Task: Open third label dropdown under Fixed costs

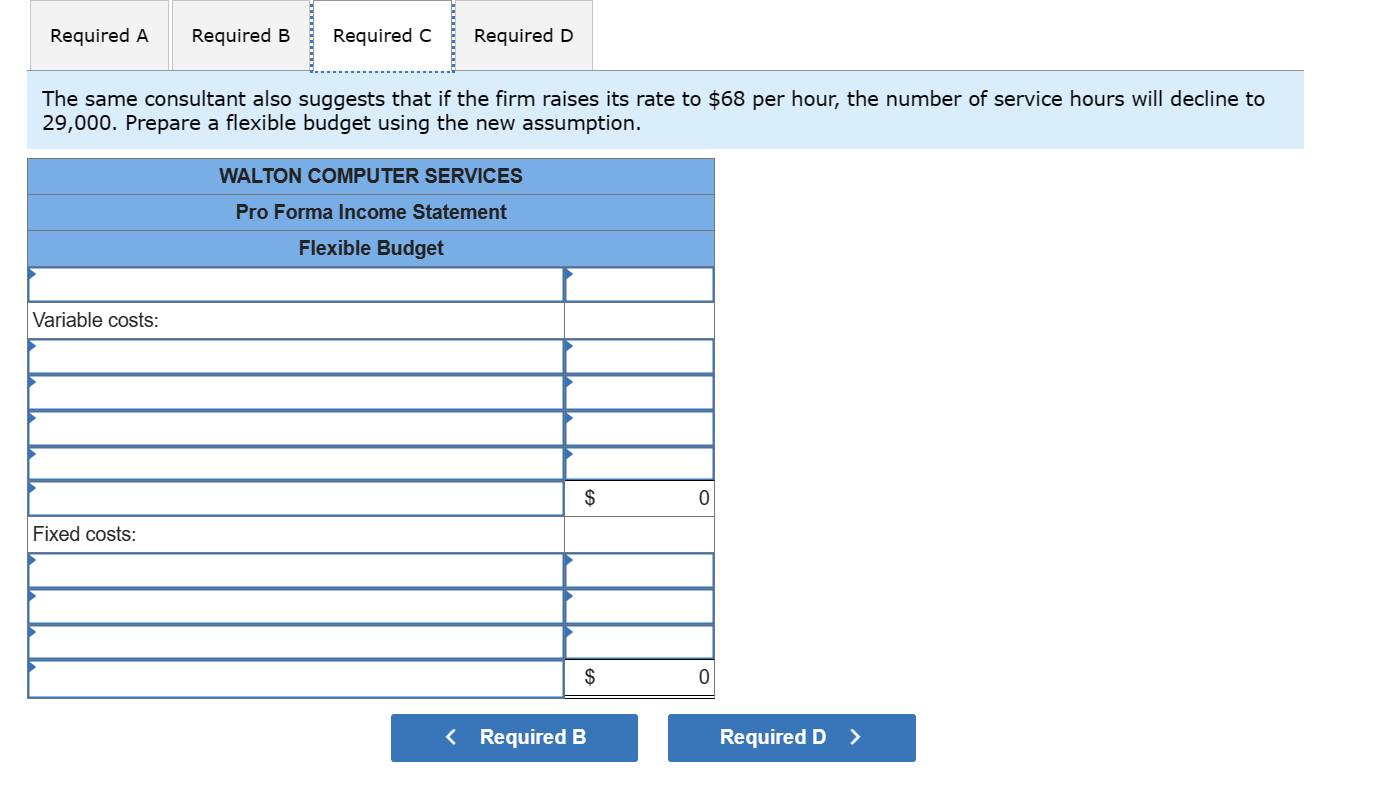Action: point(296,642)
